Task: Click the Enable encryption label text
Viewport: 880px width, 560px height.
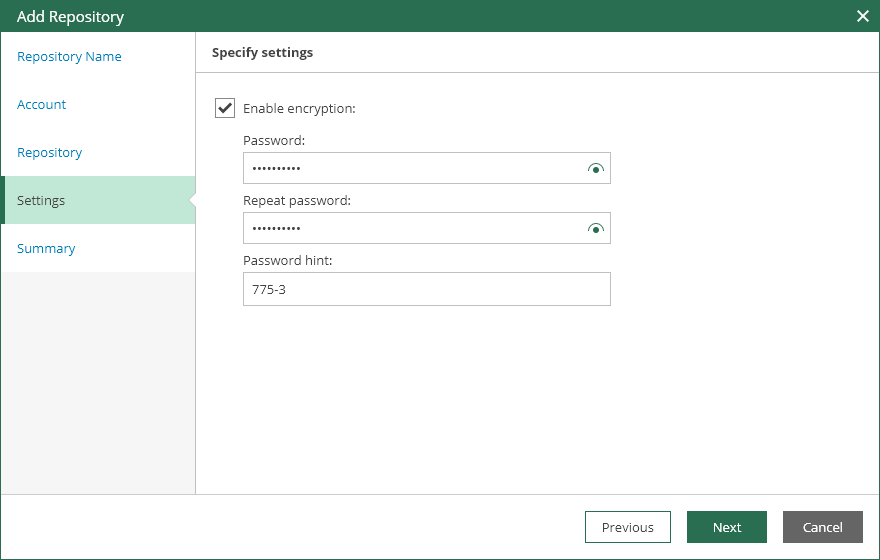Action: 299,108
